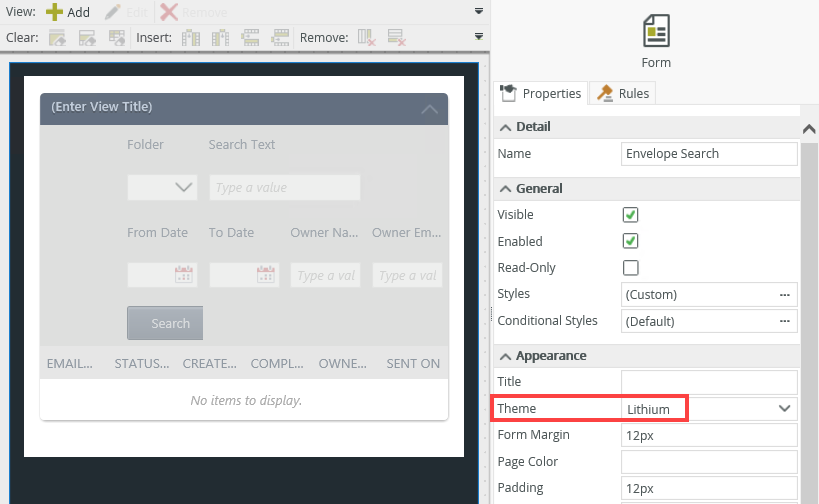Uncheck the Visible checkbox
Image resolution: width=819 pixels, height=504 pixels.
tap(630, 215)
